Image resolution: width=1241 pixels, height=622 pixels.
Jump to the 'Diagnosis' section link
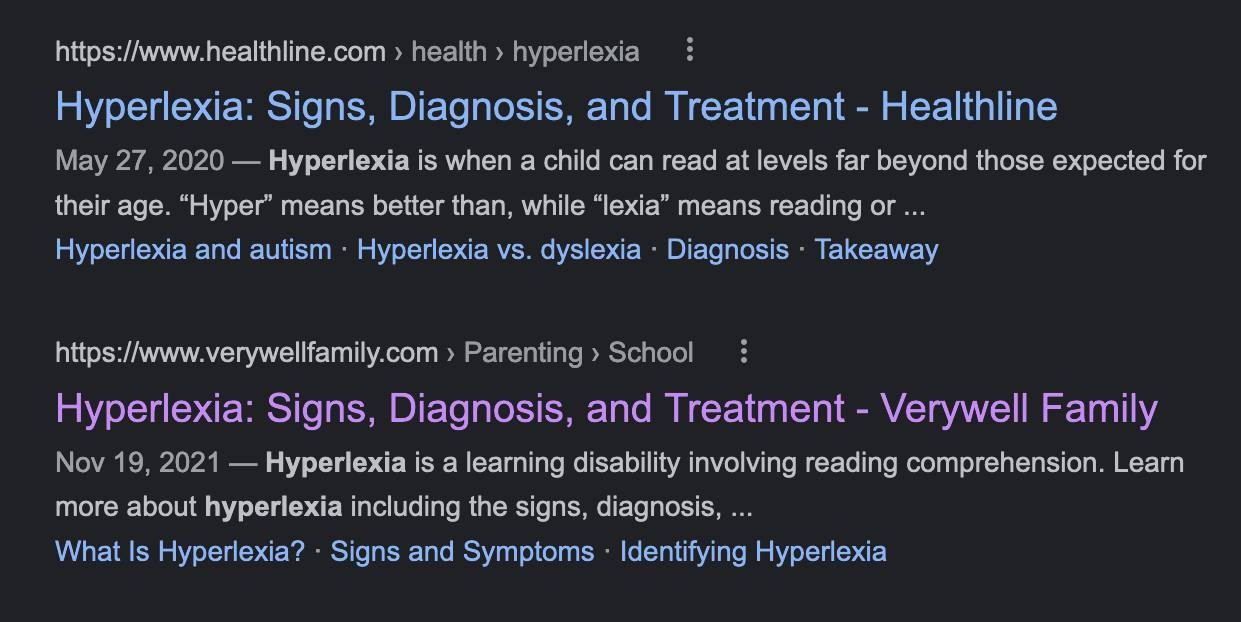728,249
